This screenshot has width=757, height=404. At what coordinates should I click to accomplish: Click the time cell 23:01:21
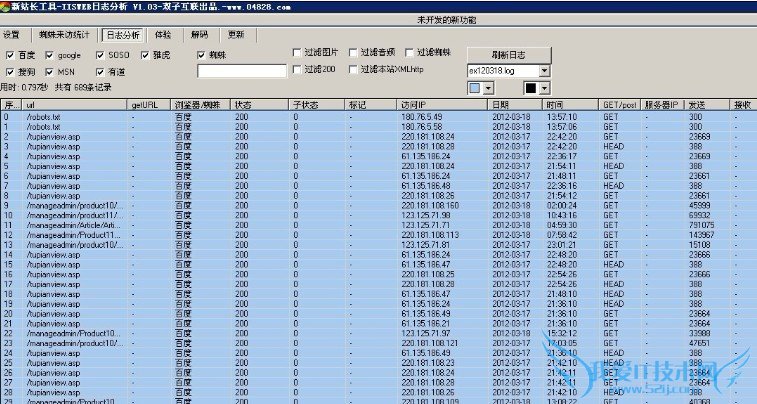click(x=562, y=245)
